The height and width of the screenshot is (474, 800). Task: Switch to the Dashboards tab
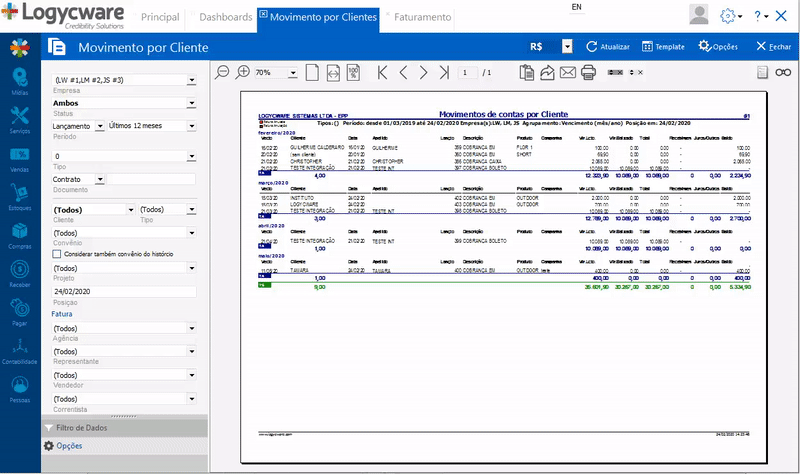click(225, 18)
